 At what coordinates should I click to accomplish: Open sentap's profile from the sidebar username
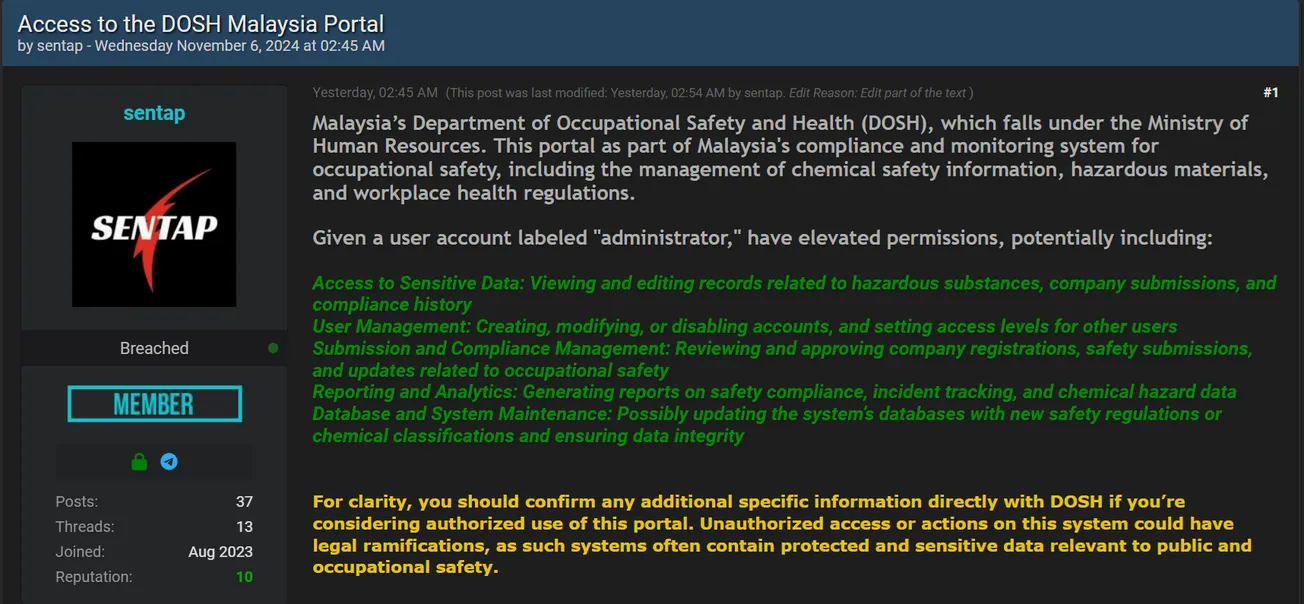point(154,113)
